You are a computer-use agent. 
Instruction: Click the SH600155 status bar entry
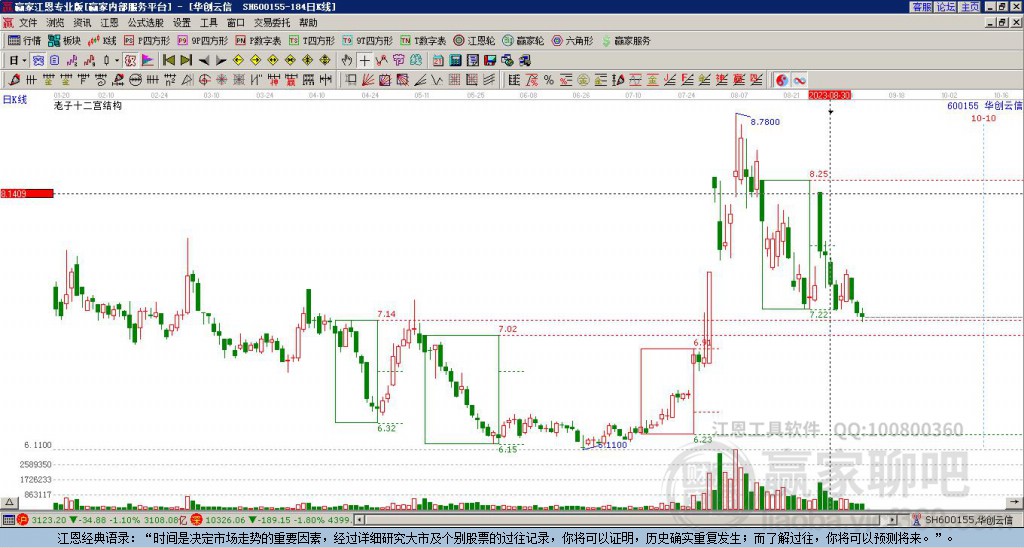[963, 520]
